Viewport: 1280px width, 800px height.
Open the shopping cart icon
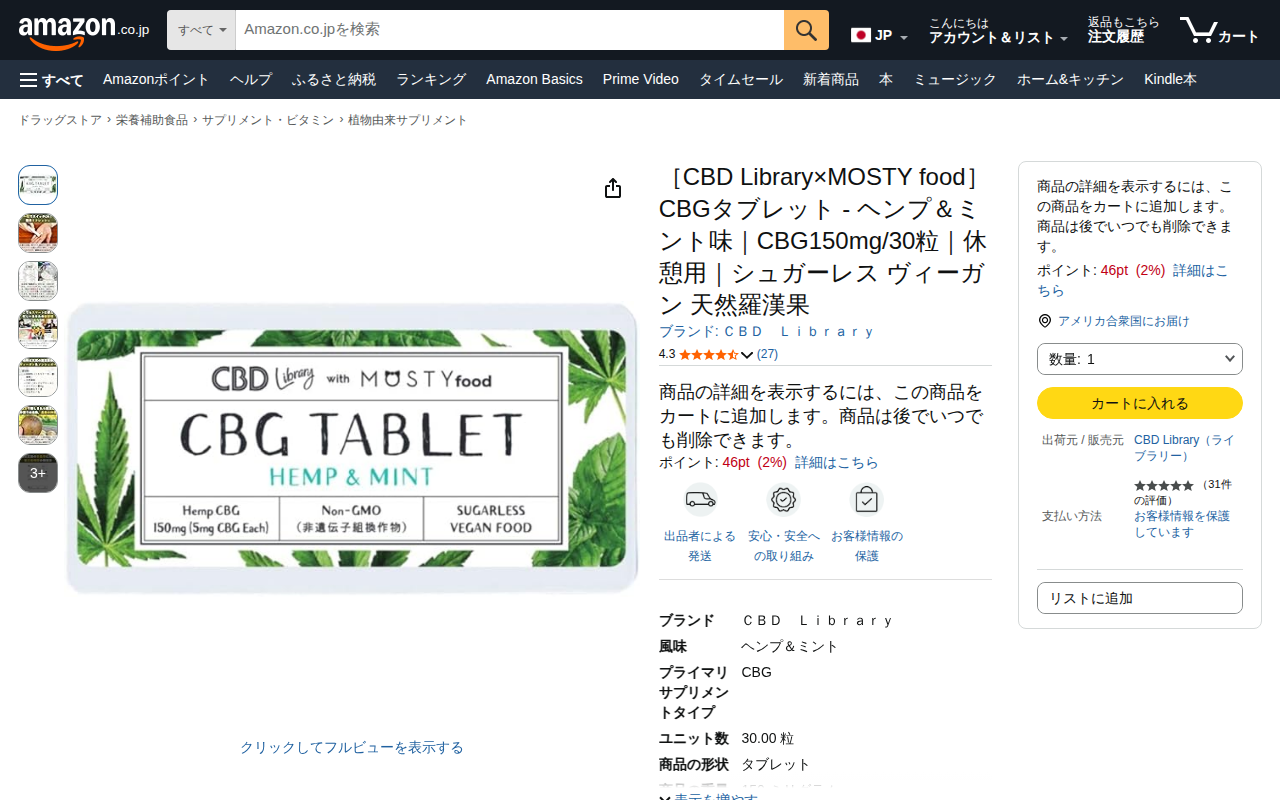[x=1197, y=30]
